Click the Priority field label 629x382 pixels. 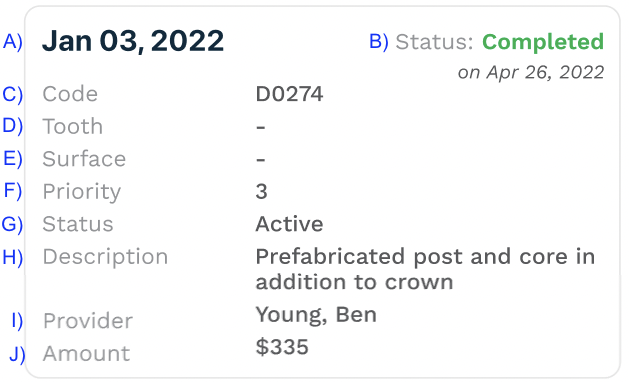82,192
